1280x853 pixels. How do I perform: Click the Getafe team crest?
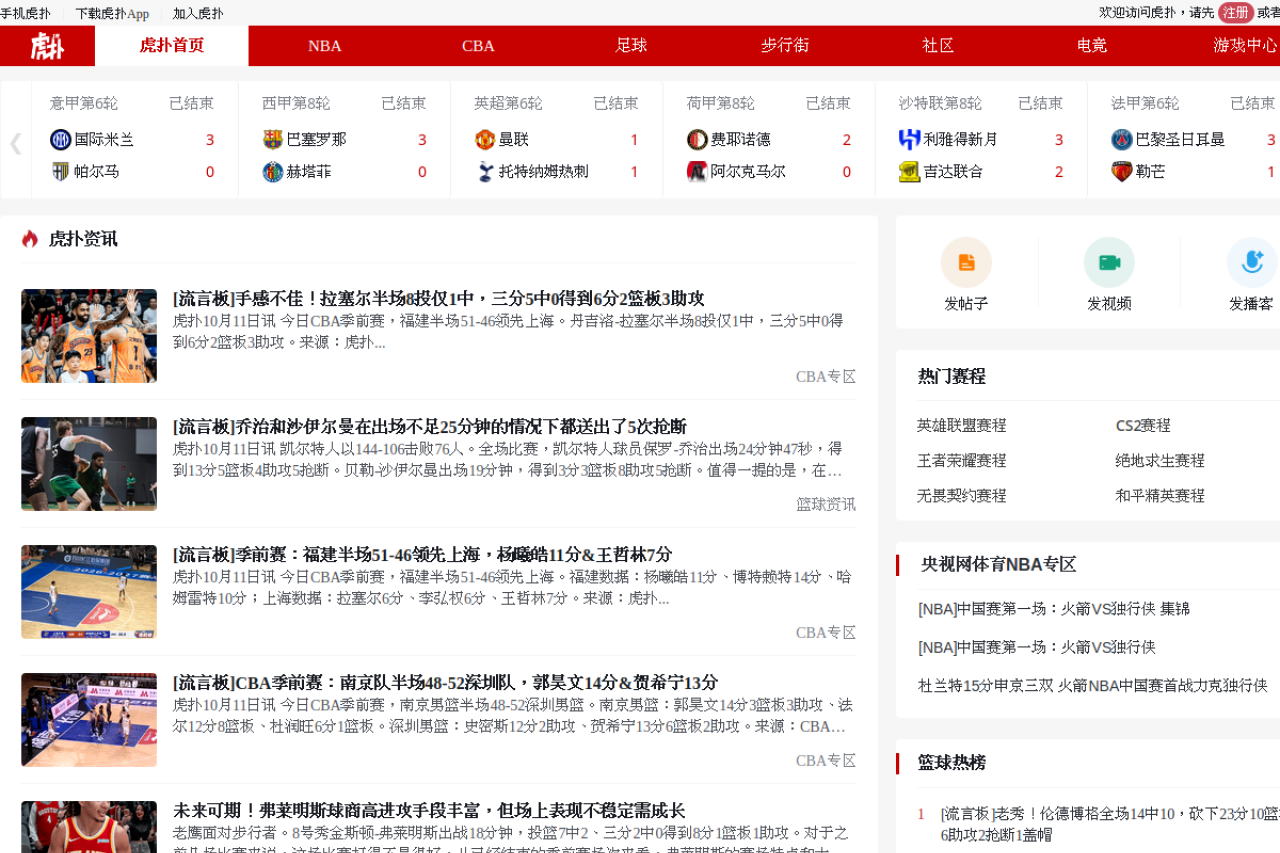coord(273,171)
